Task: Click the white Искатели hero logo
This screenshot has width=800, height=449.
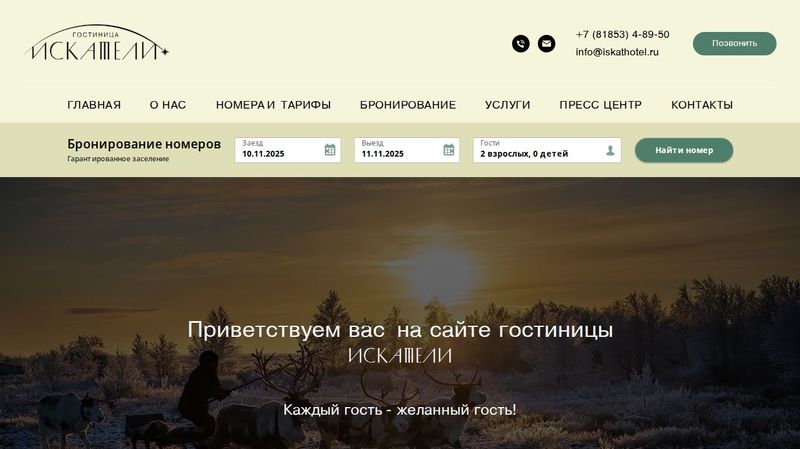Action: pos(401,356)
